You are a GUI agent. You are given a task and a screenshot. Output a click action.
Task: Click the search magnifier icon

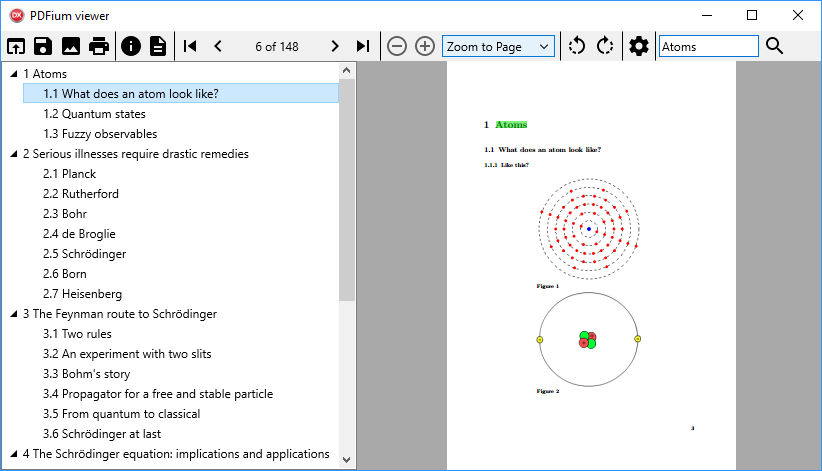[x=774, y=46]
